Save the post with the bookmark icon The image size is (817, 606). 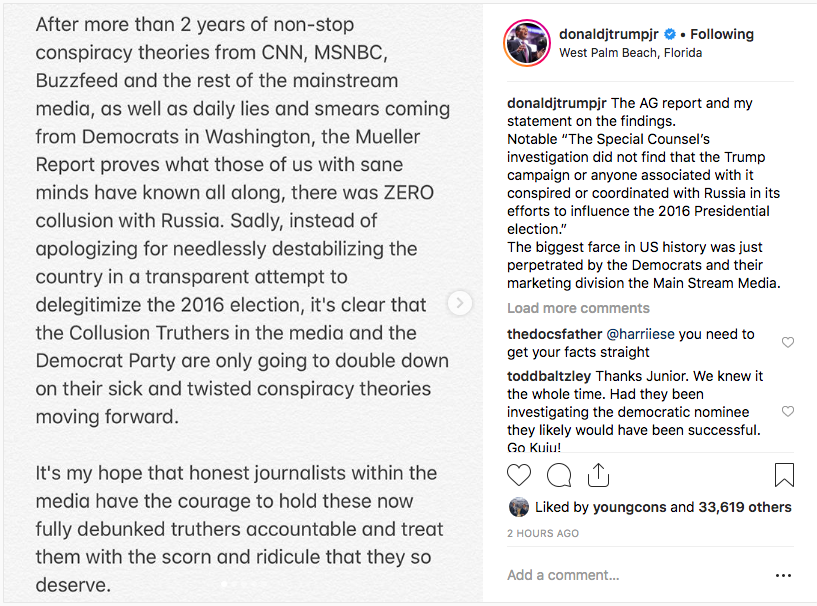click(x=784, y=475)
